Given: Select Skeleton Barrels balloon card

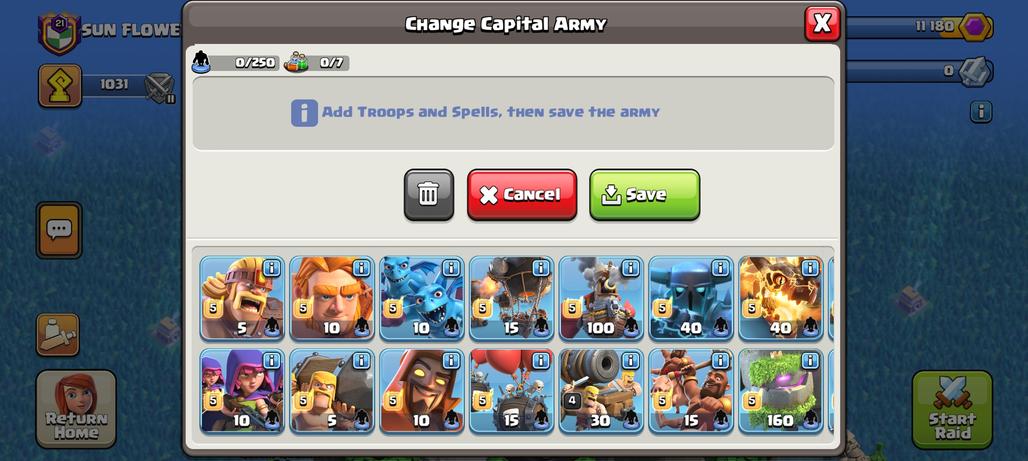Looking at the screenshot, I should (511, 391).
